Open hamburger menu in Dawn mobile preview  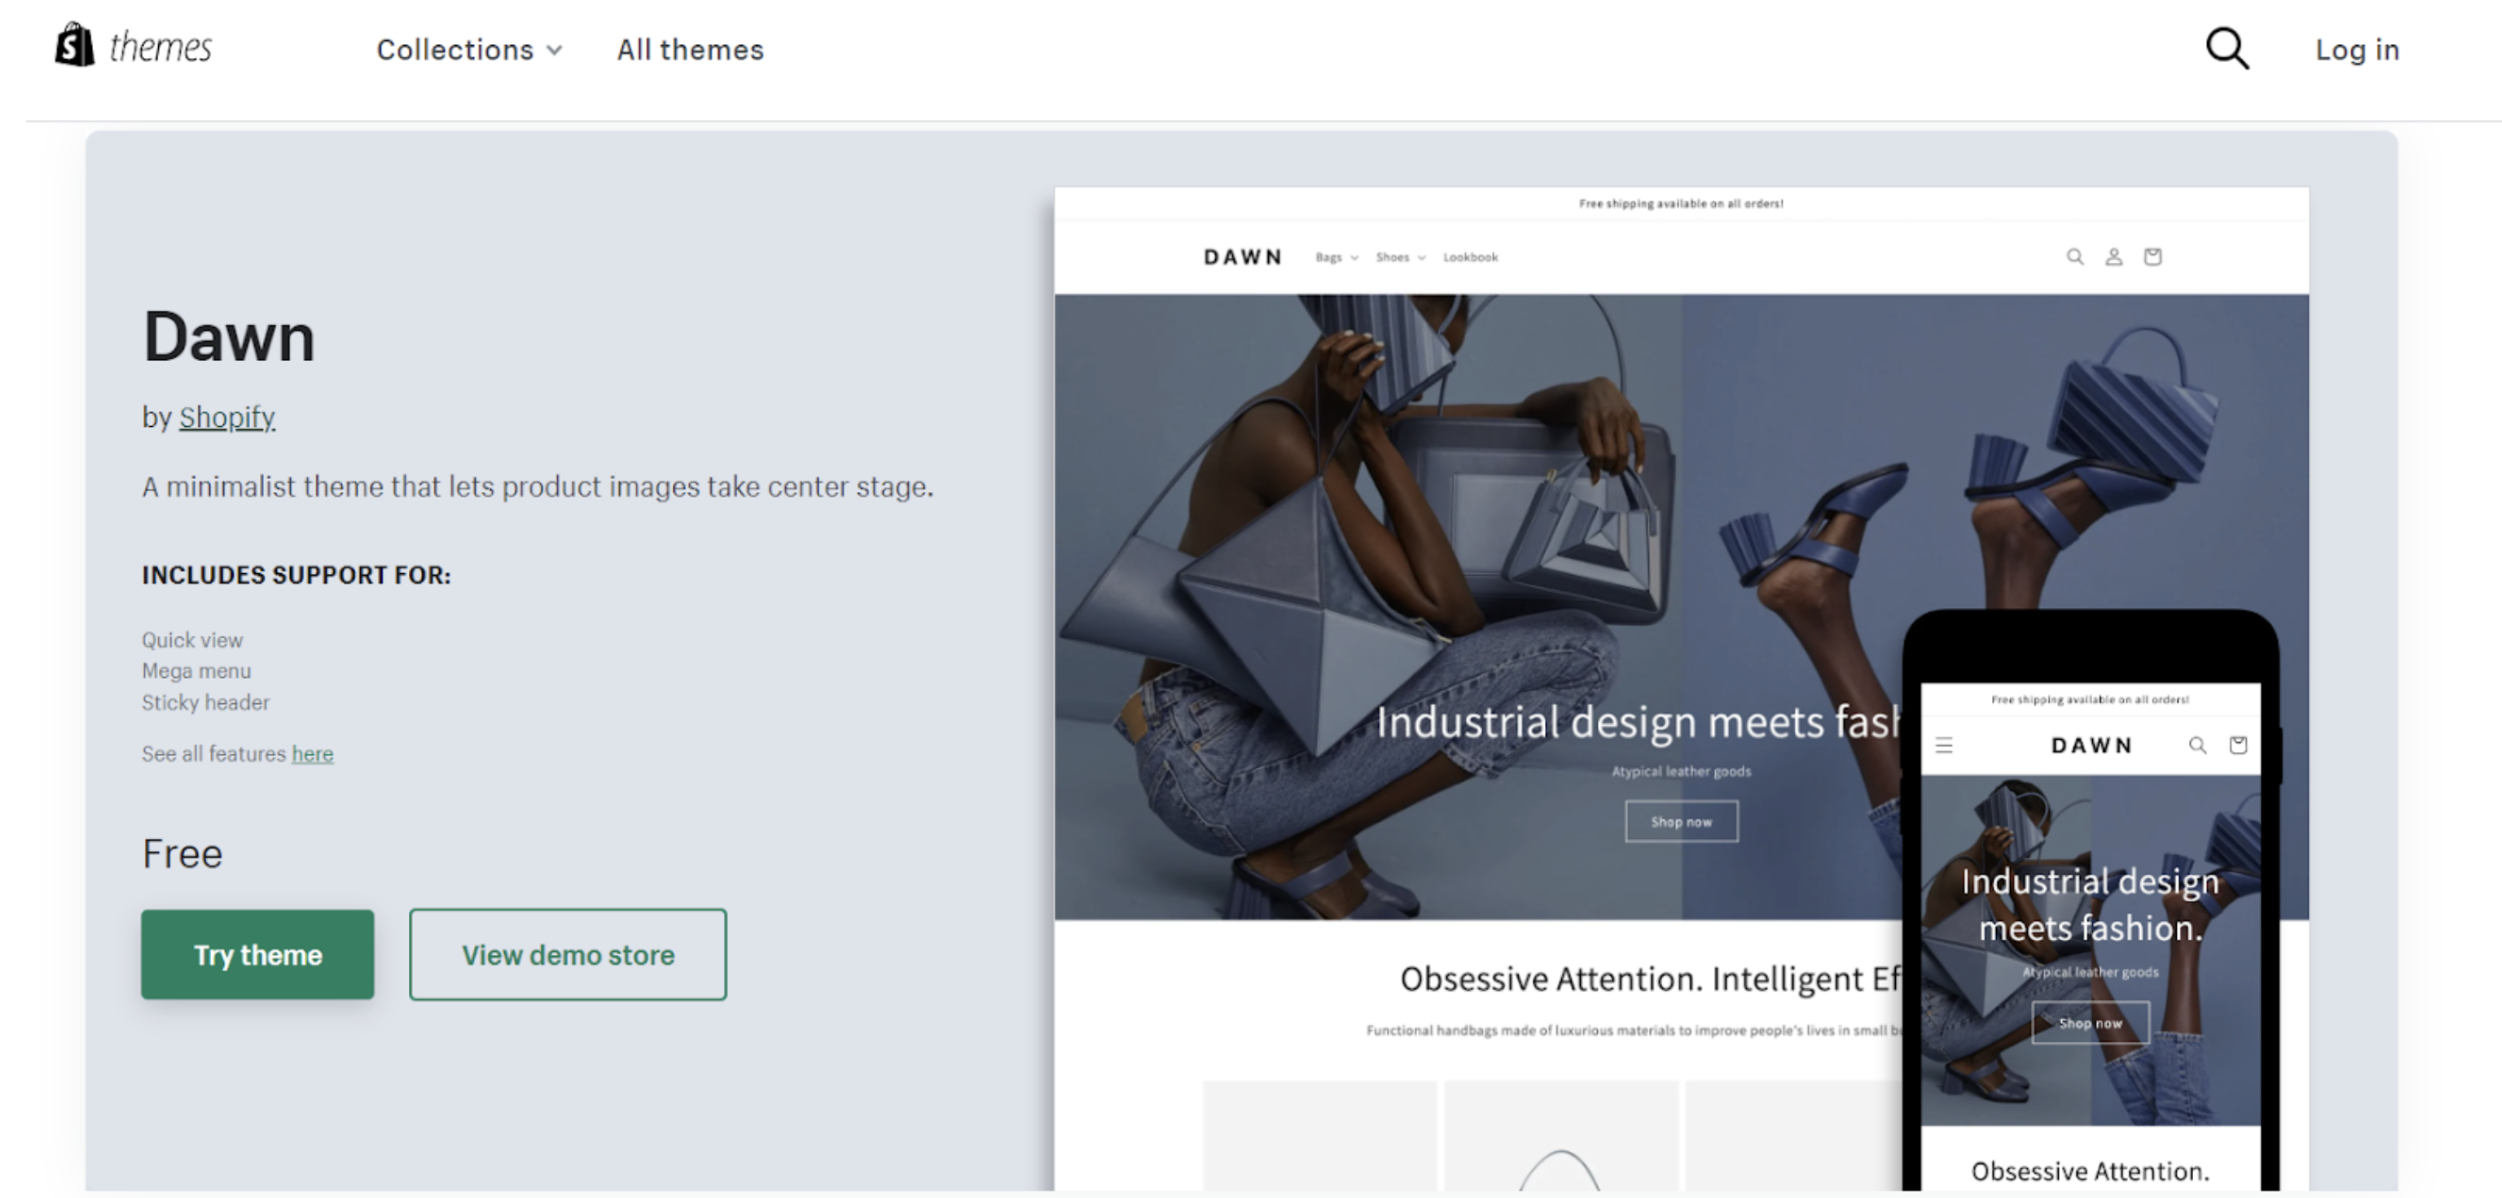(x=1944, y=745)
